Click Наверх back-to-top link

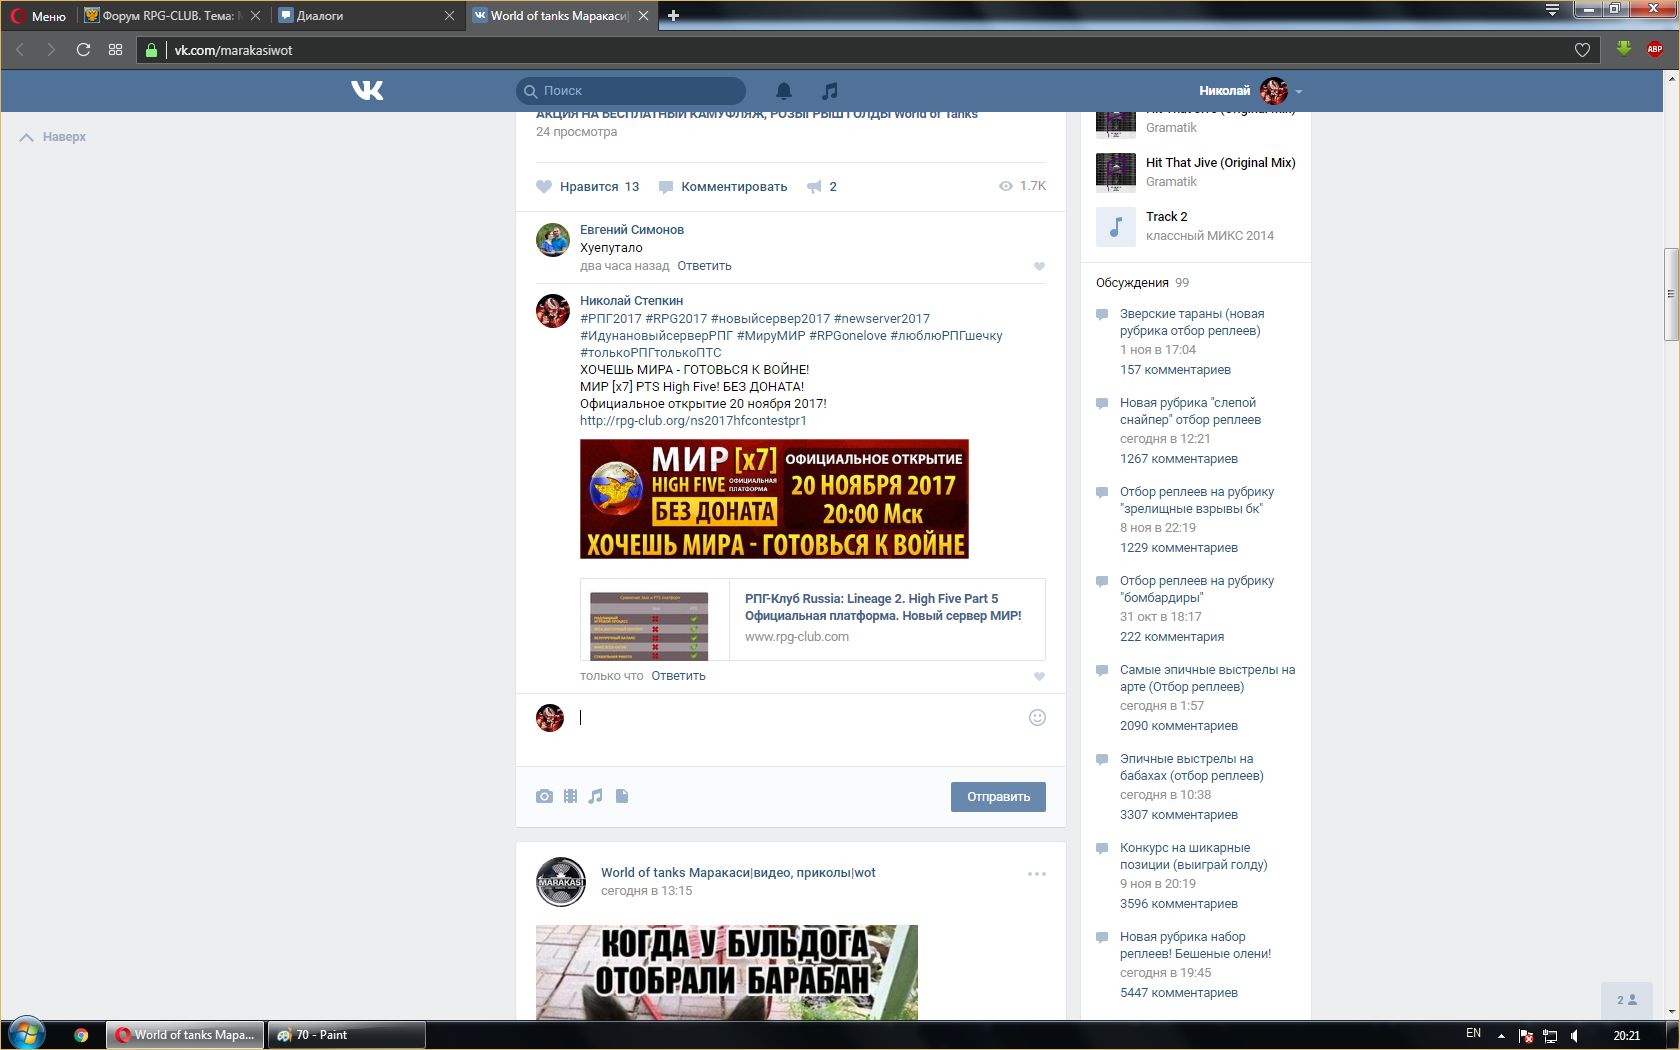[x=53, y=137]
